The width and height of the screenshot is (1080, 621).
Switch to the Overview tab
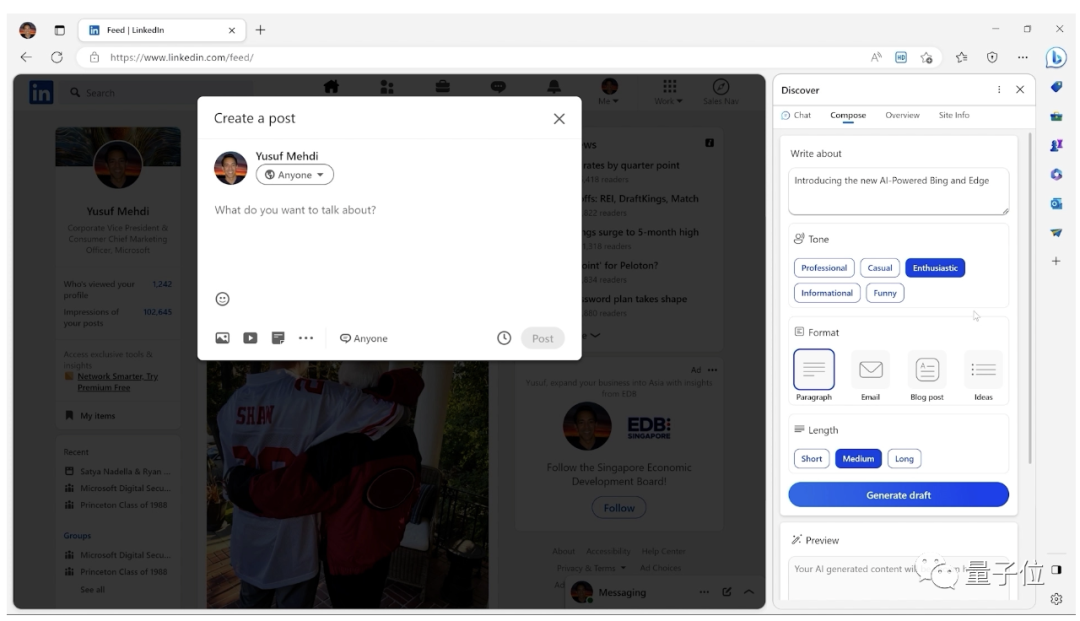pyautogui.click(x=902, y=115)
